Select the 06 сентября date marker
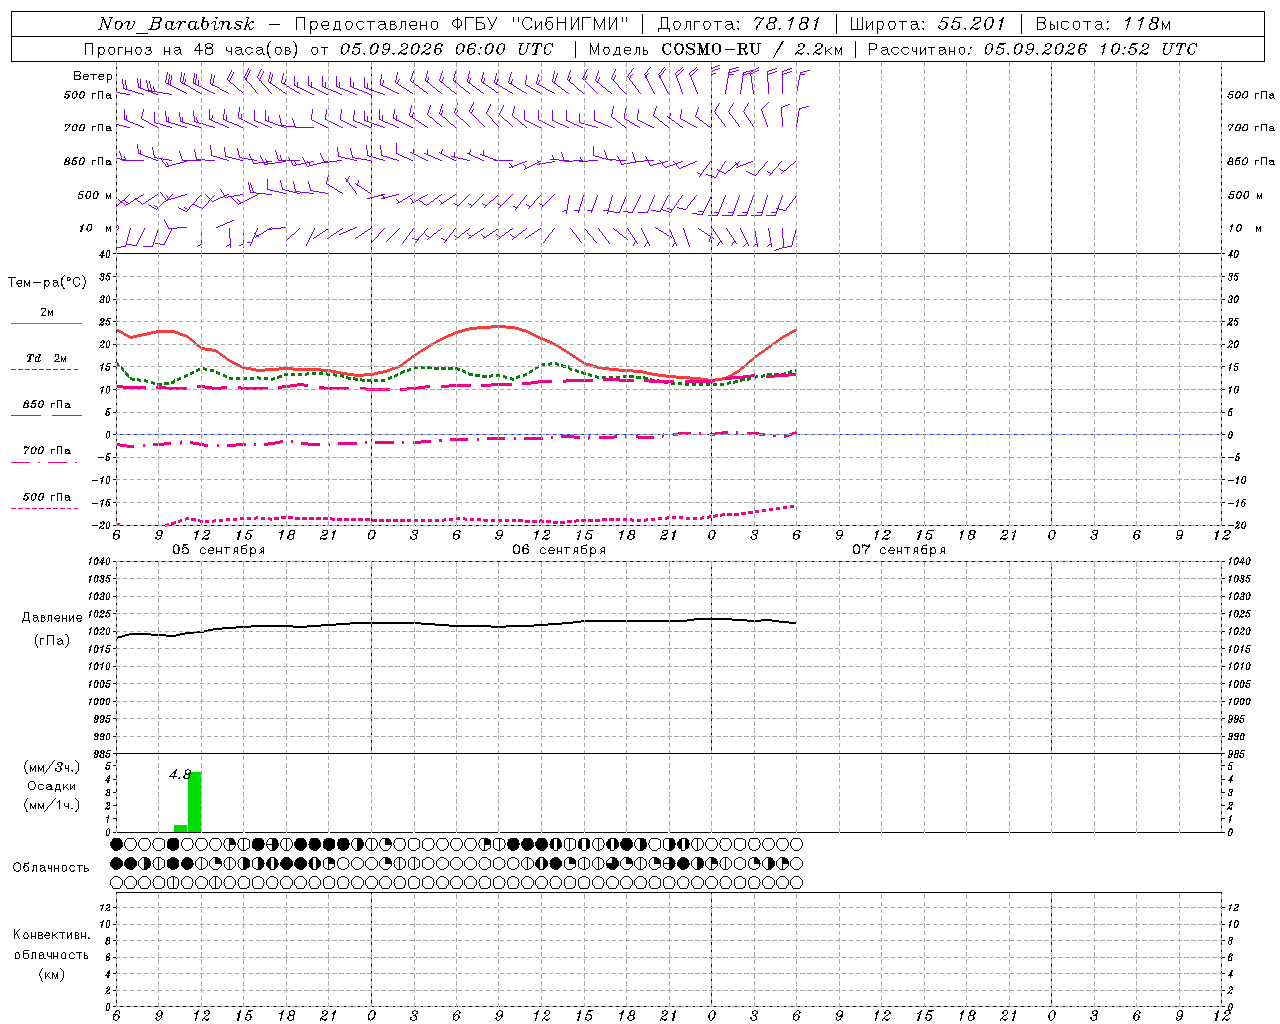1280x1024 pixels. click(559, 550)
